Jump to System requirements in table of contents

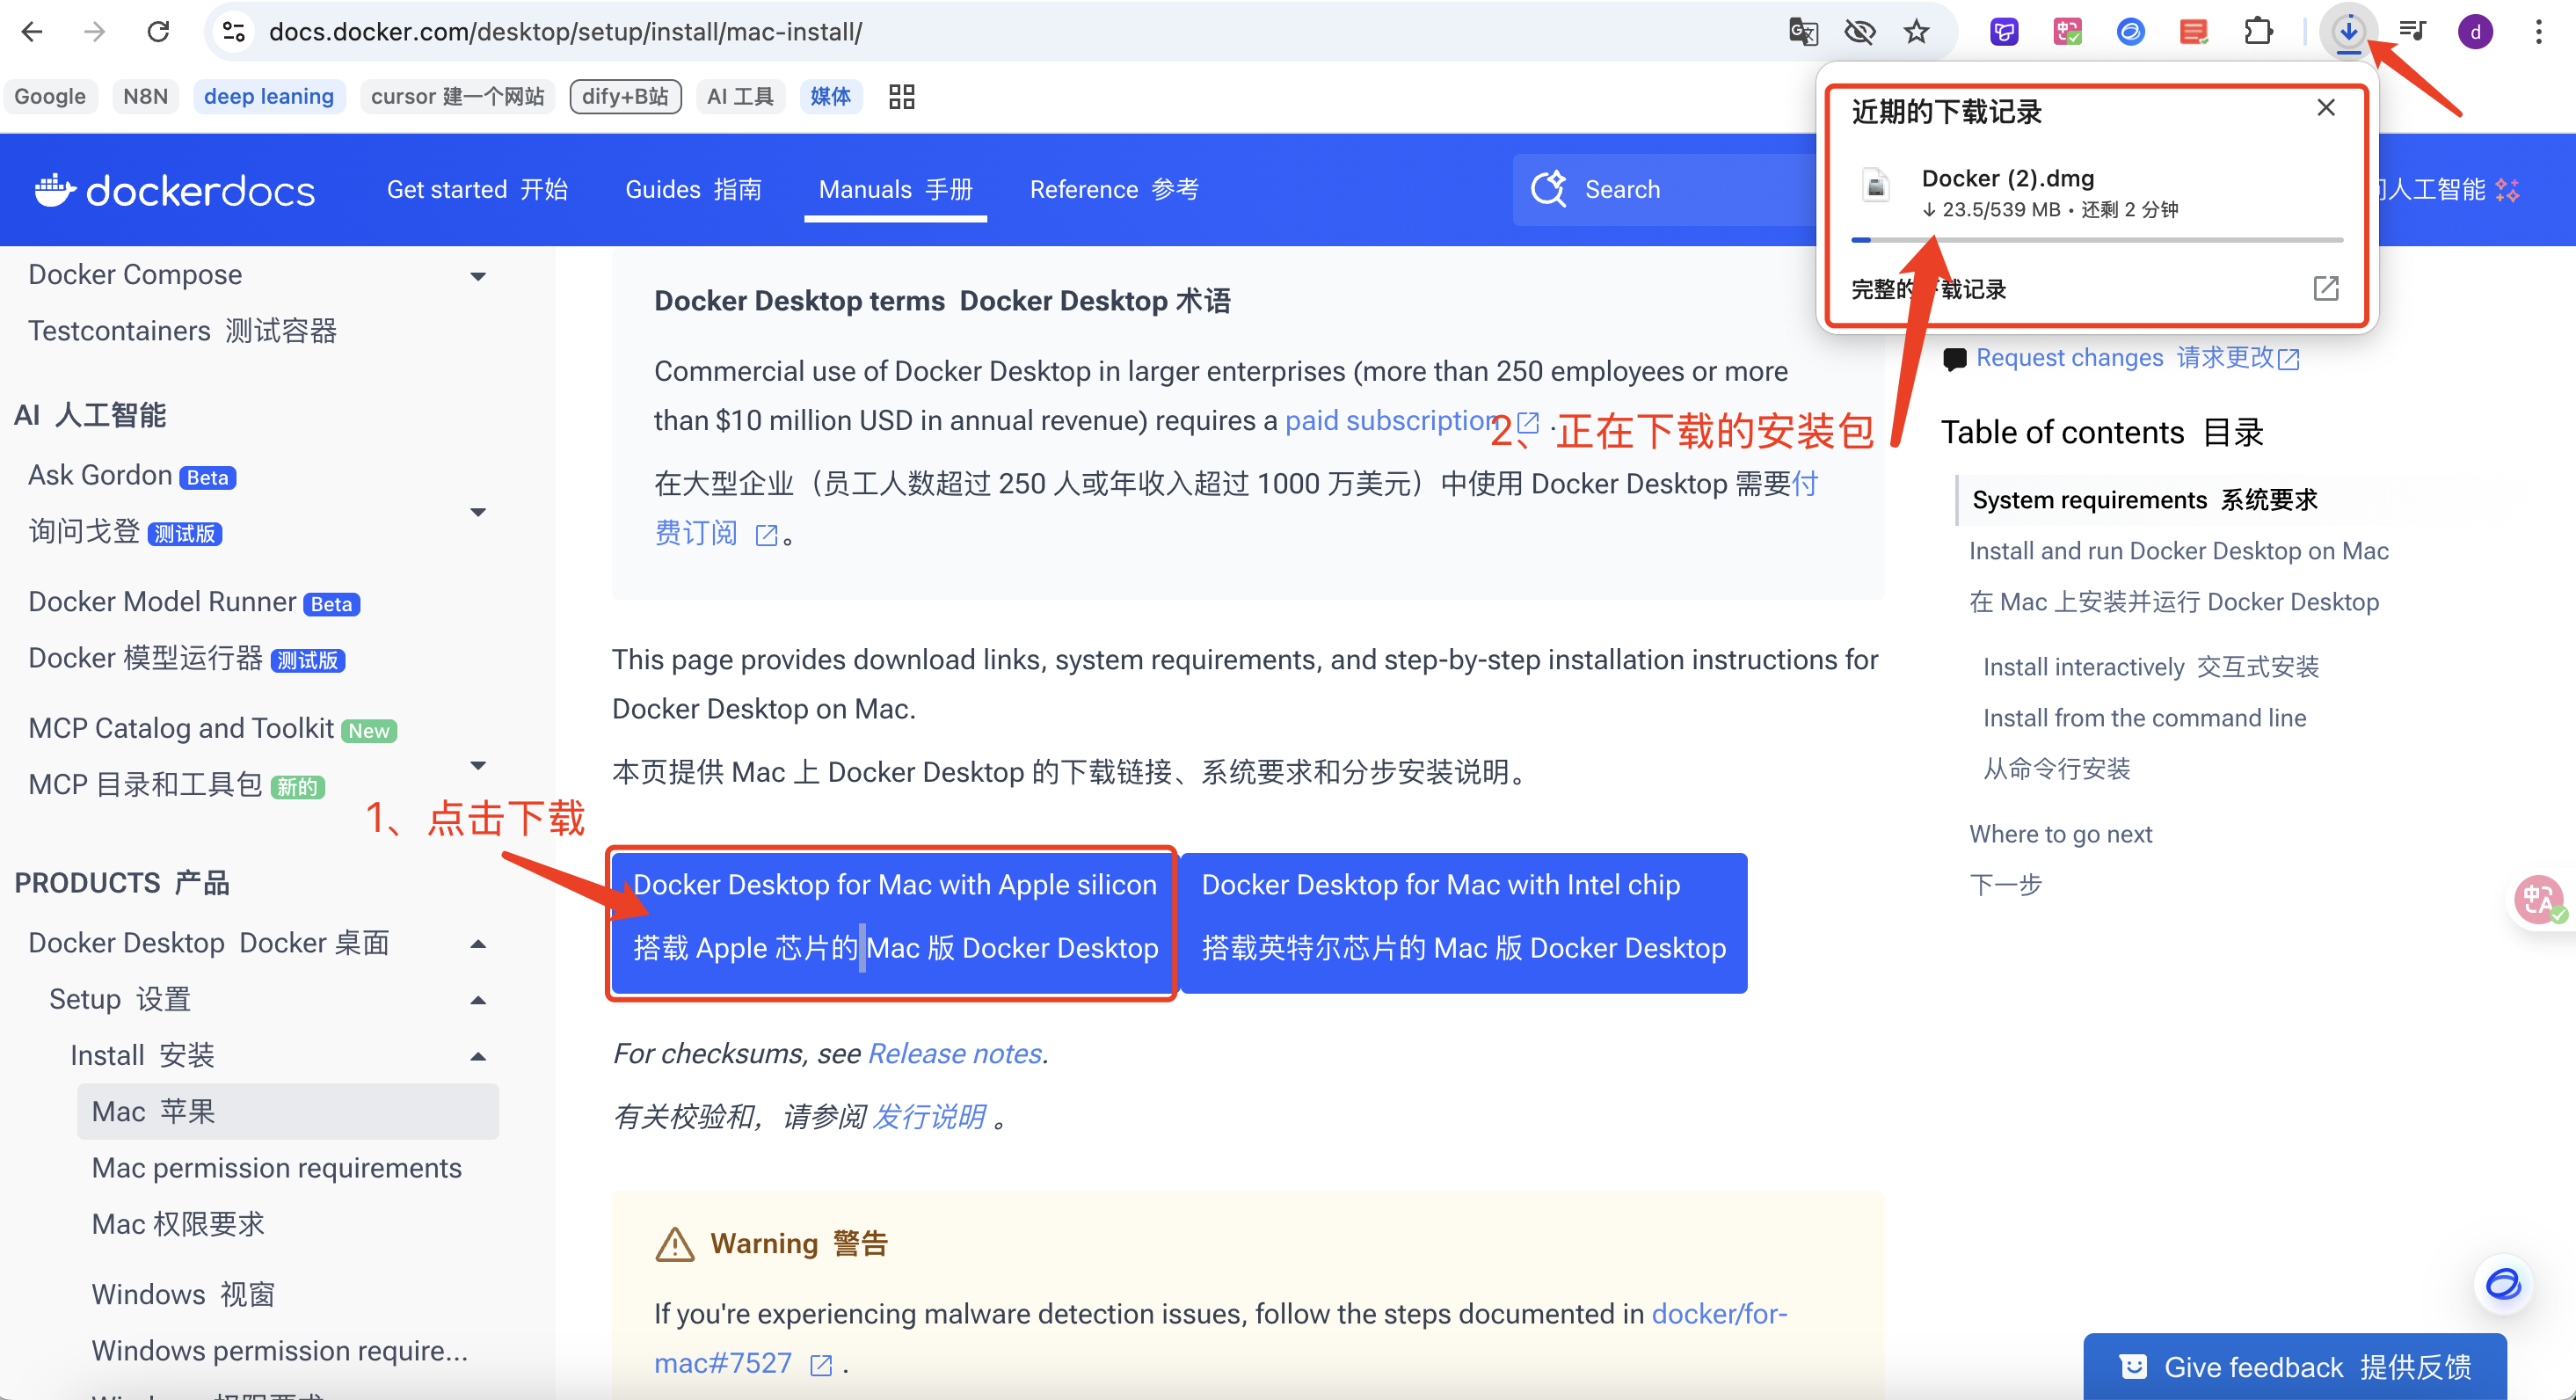[x=2144, y=499]
